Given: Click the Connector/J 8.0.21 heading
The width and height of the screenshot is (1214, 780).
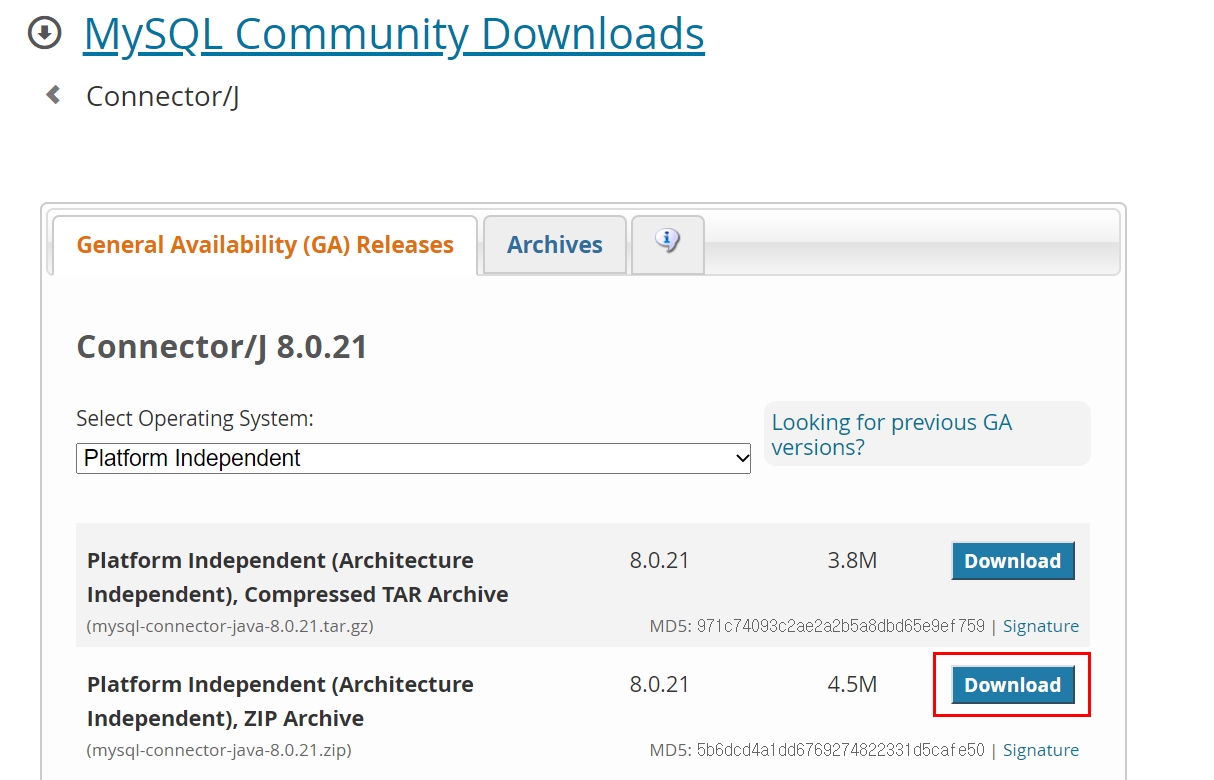Looking at the screenshot, I should pos(222,347).
